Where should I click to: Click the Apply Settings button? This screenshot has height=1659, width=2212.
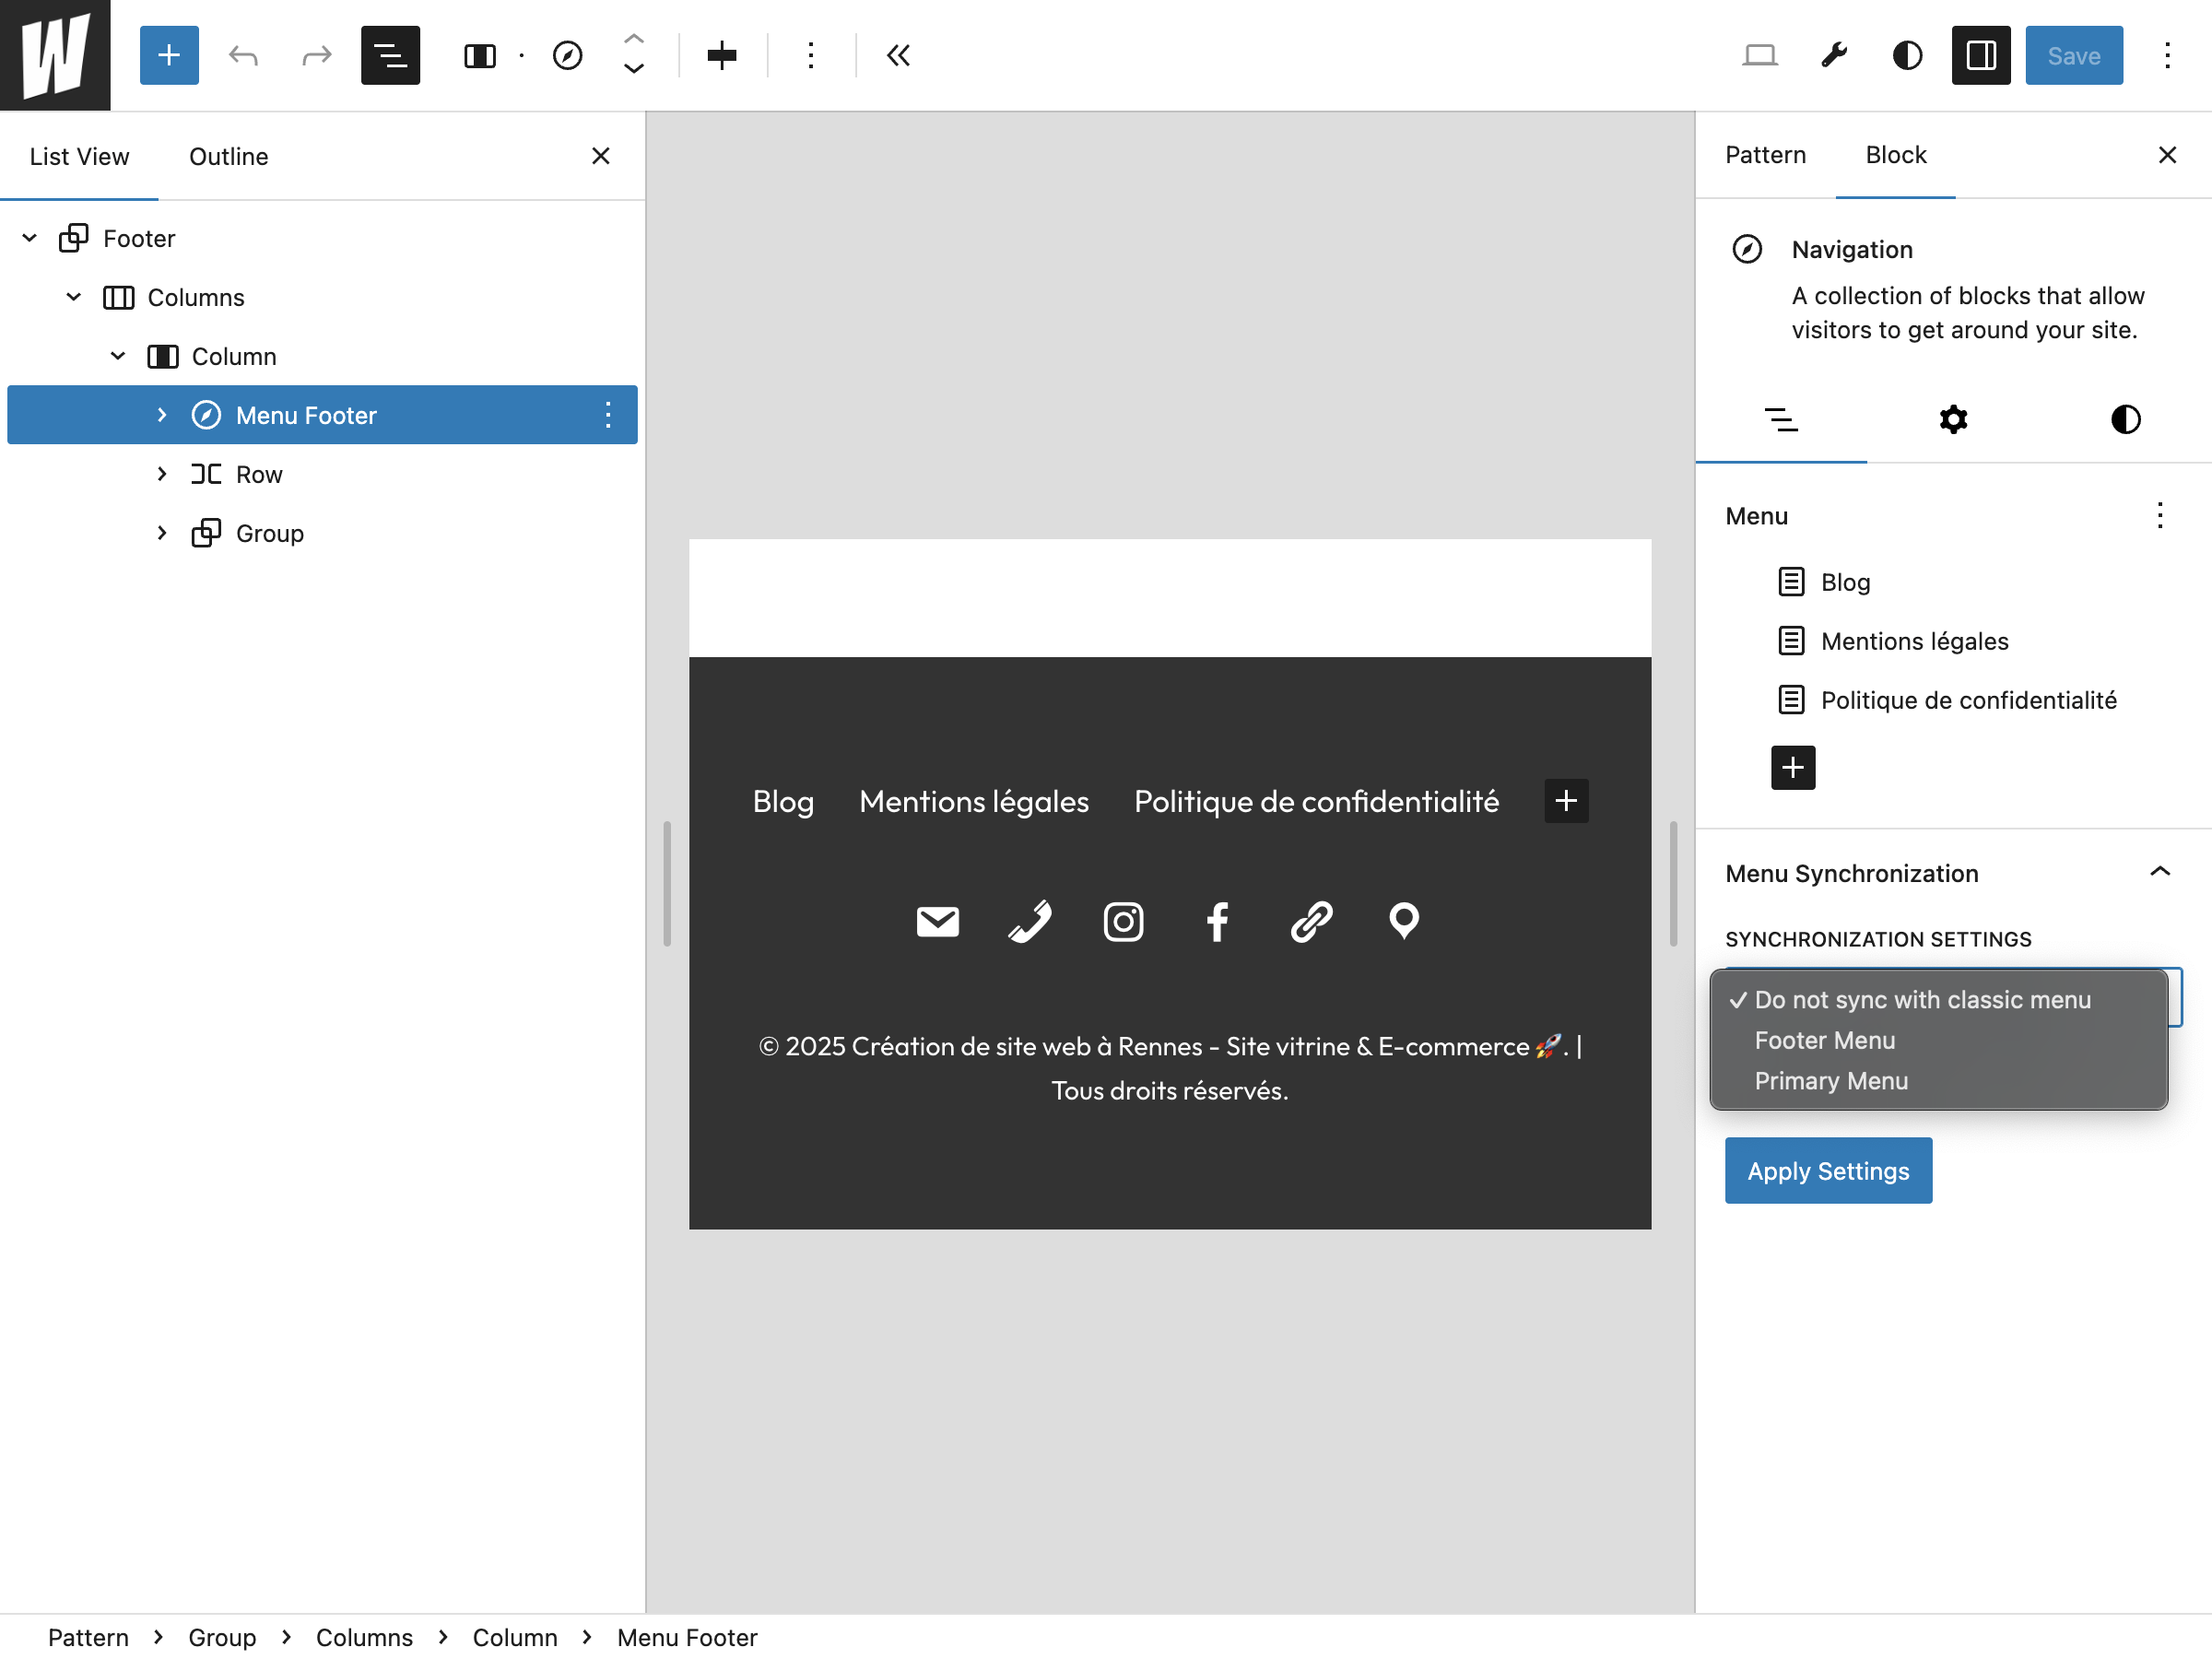pos(1827,1170)
